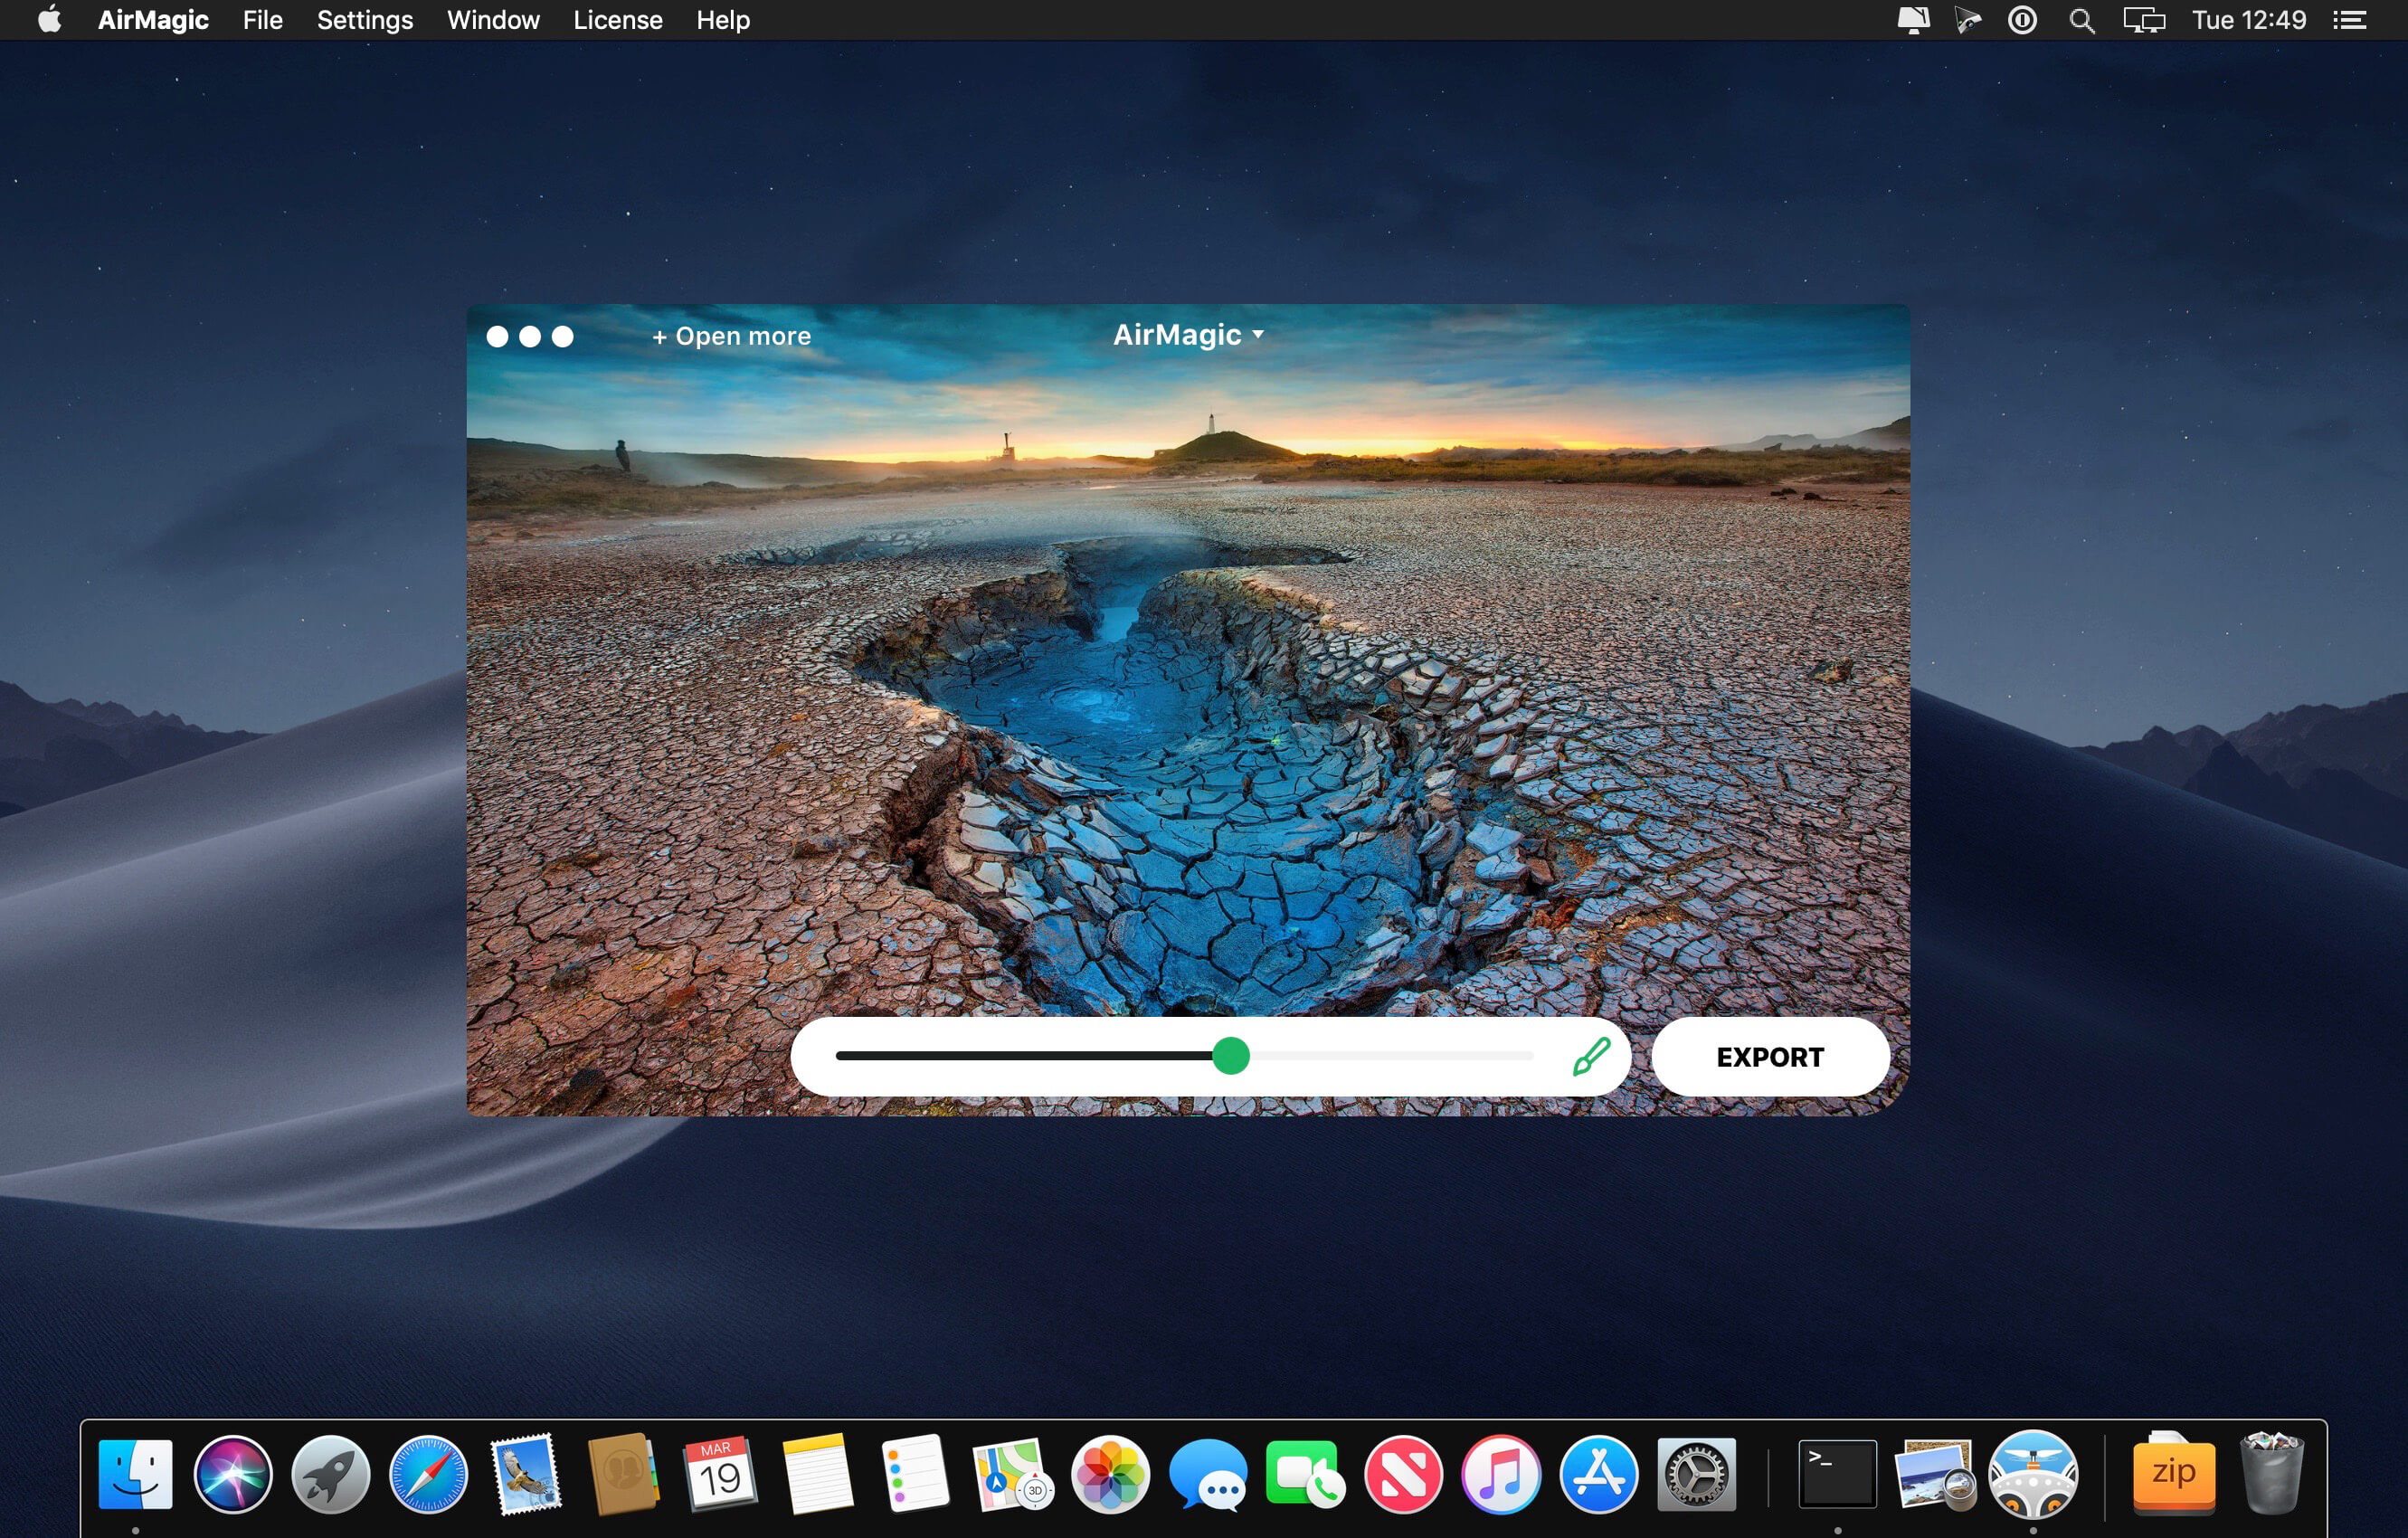The width and height of the screenshot is (2408, 1538).
Task: Open the Help menu
Action: 722,20
